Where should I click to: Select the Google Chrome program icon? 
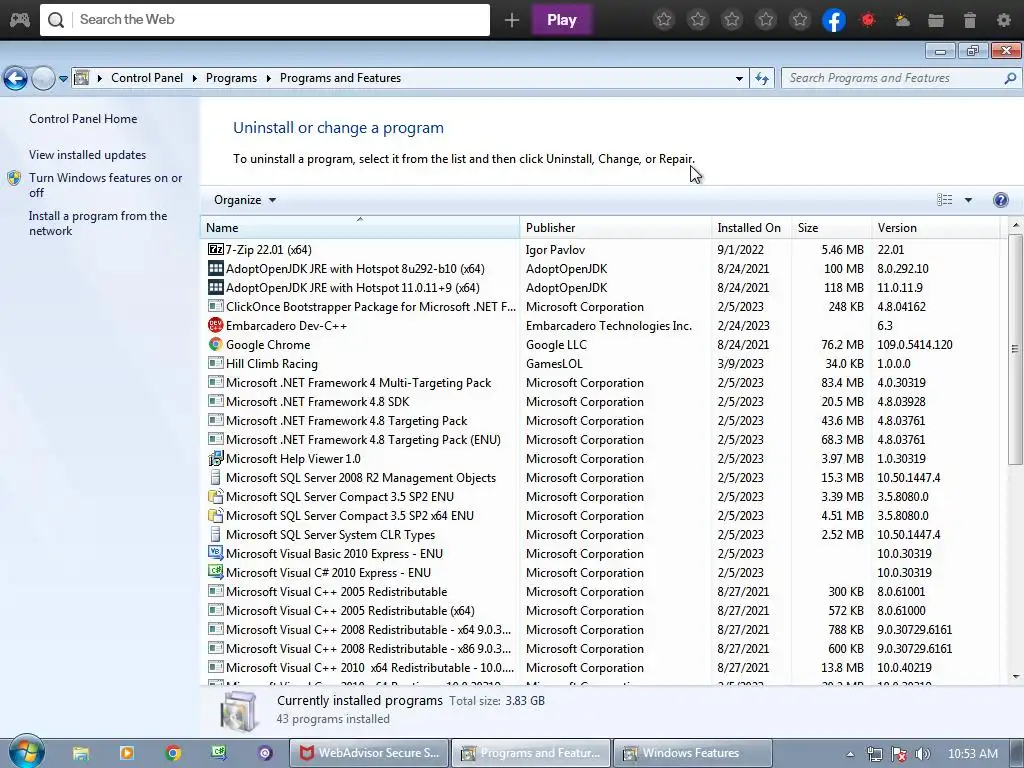[x=215, y=344]
